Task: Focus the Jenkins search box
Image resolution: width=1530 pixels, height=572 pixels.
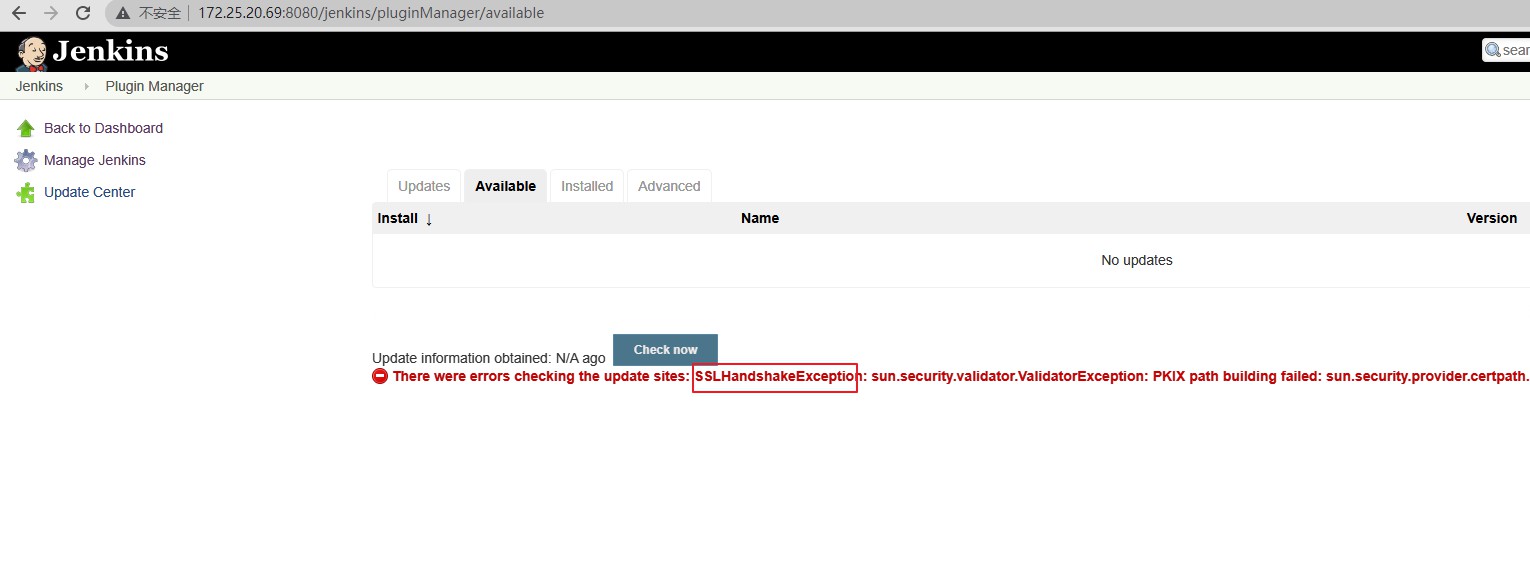Action: tap(1507, 50)
